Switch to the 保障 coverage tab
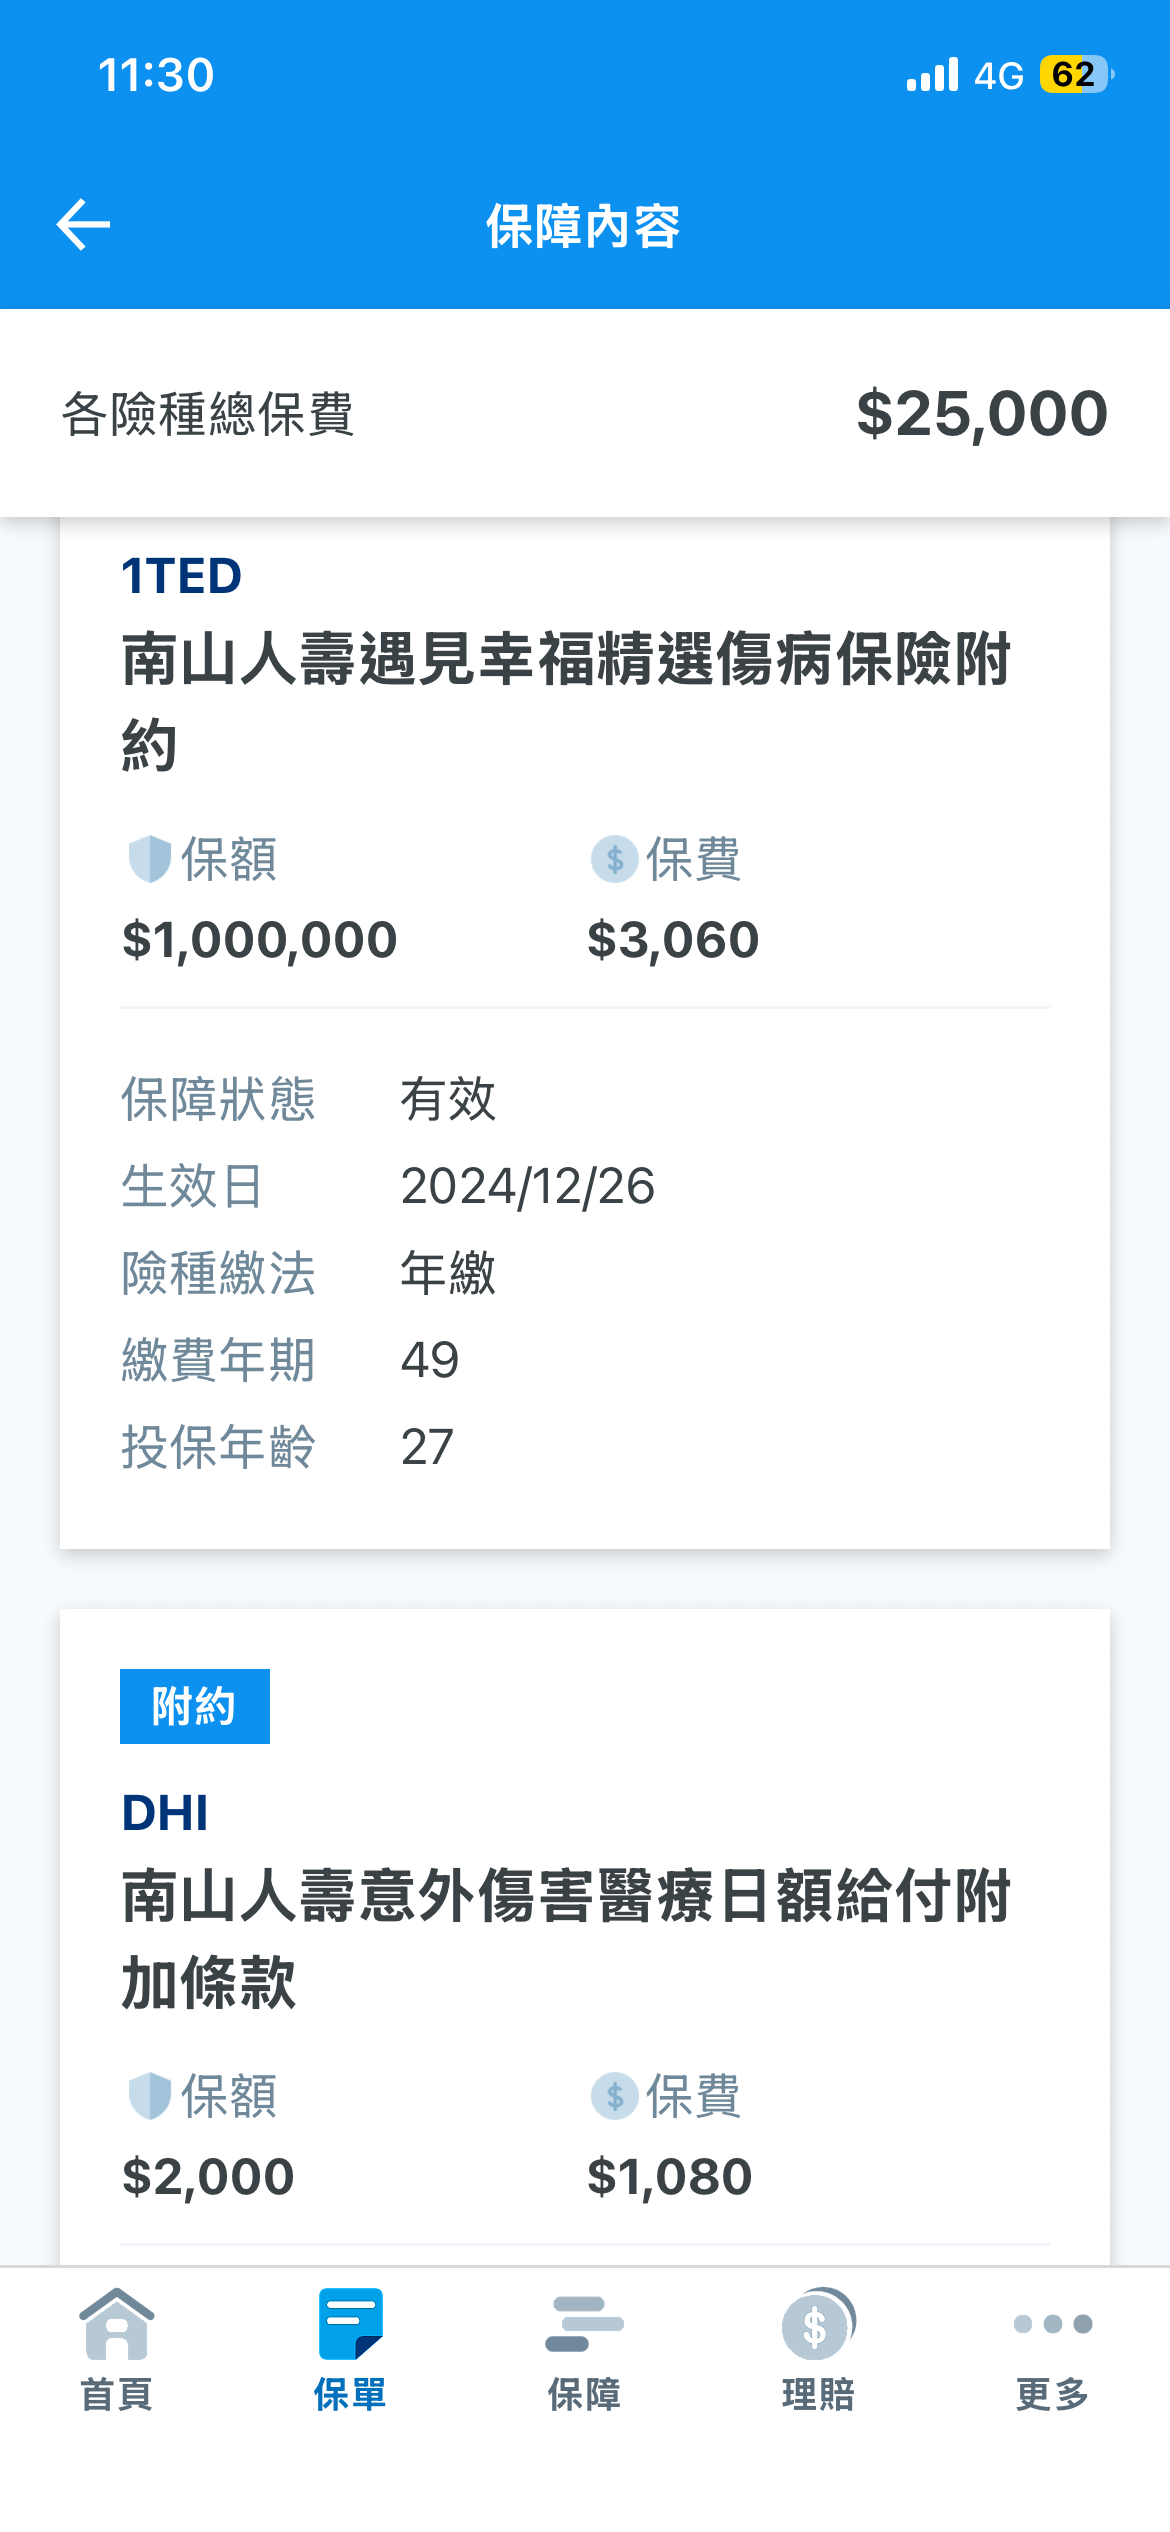 [x=584, y=2349]
